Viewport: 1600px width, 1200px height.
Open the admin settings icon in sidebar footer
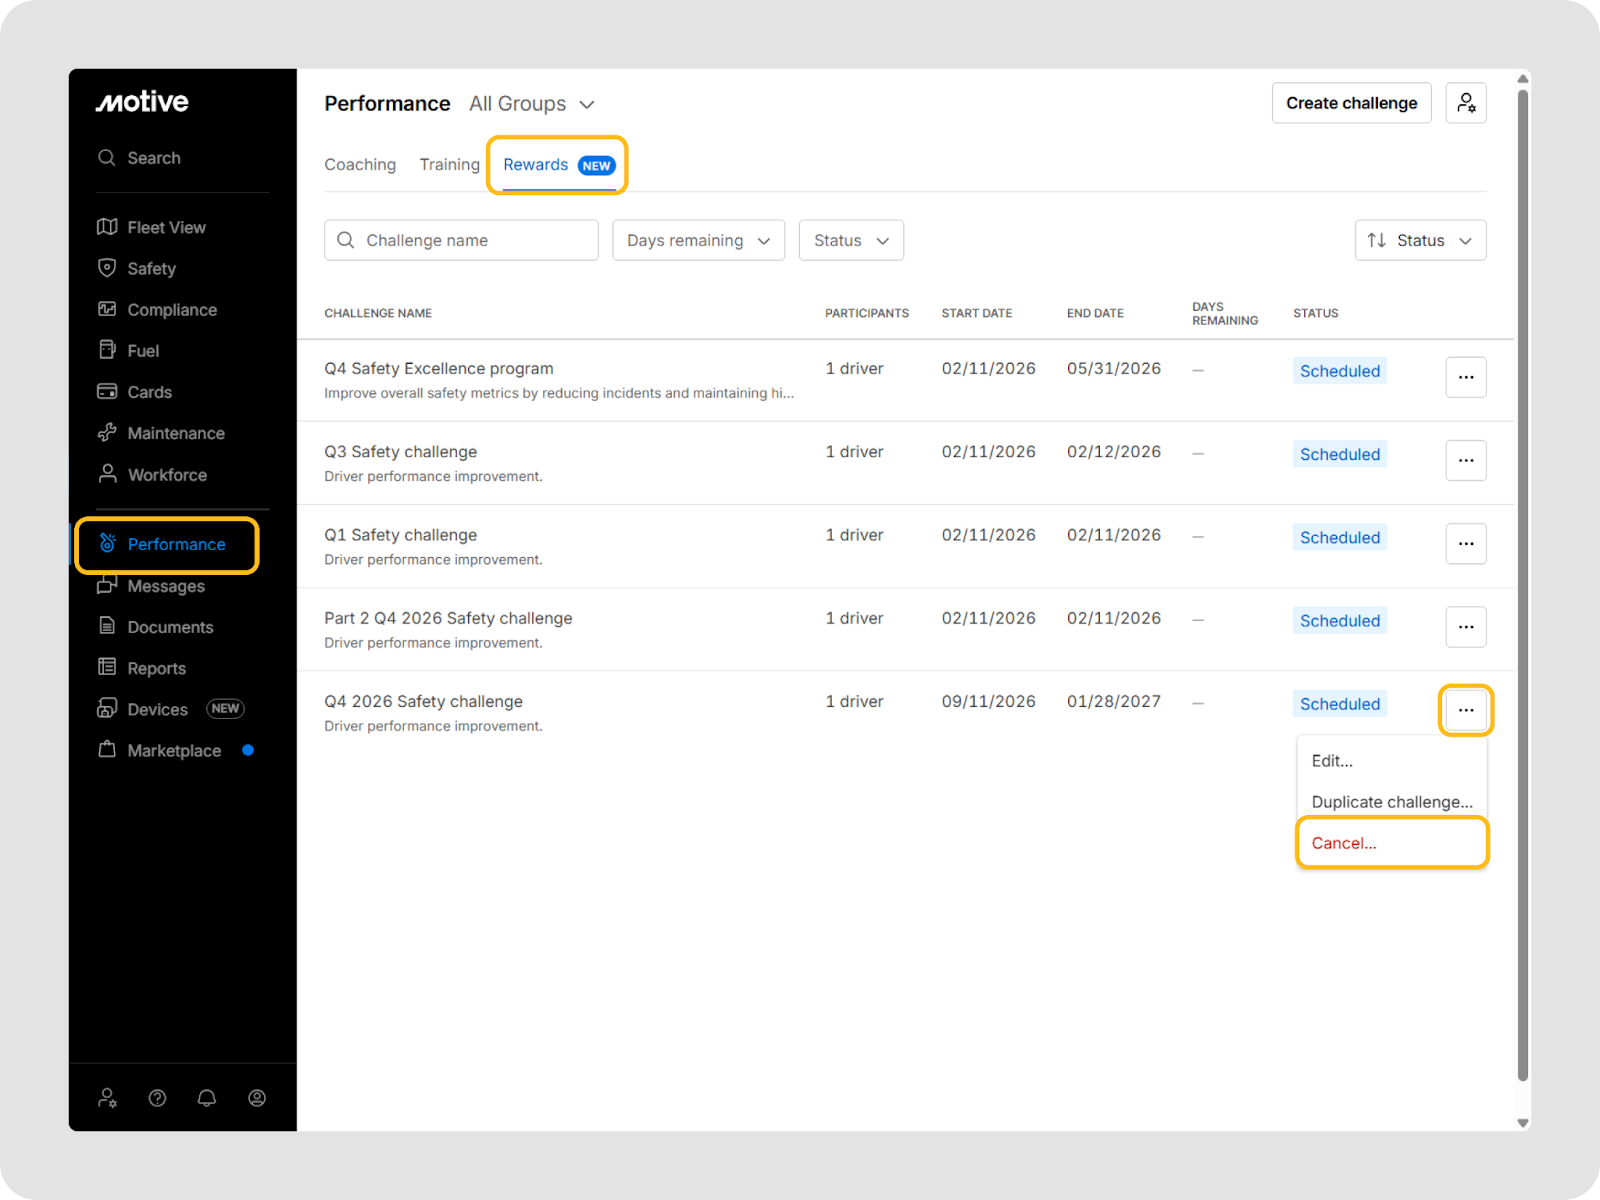(107, 1098)
